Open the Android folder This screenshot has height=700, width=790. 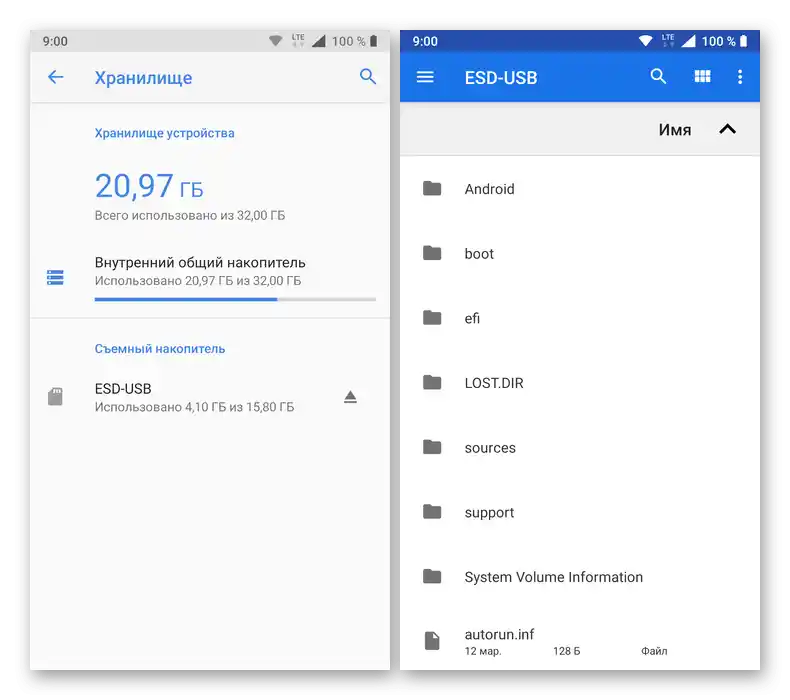click(579, 189)
